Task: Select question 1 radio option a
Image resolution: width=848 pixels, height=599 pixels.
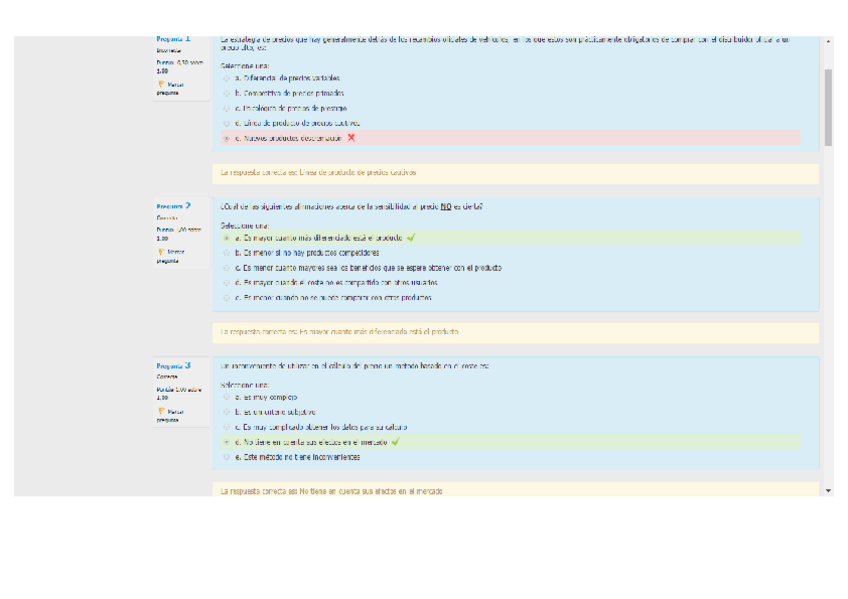Action: pyautogui.click(x=227, y=78)
